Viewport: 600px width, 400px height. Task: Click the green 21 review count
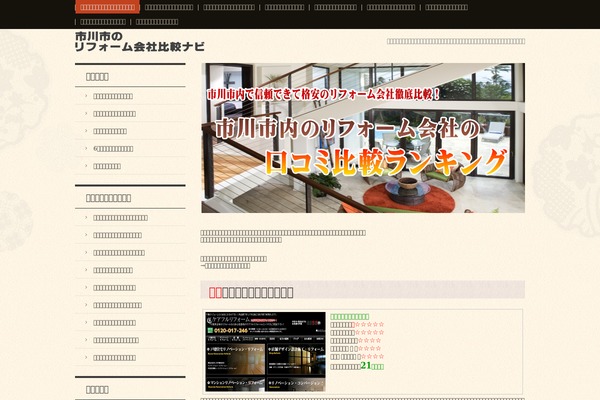point(366,366)
